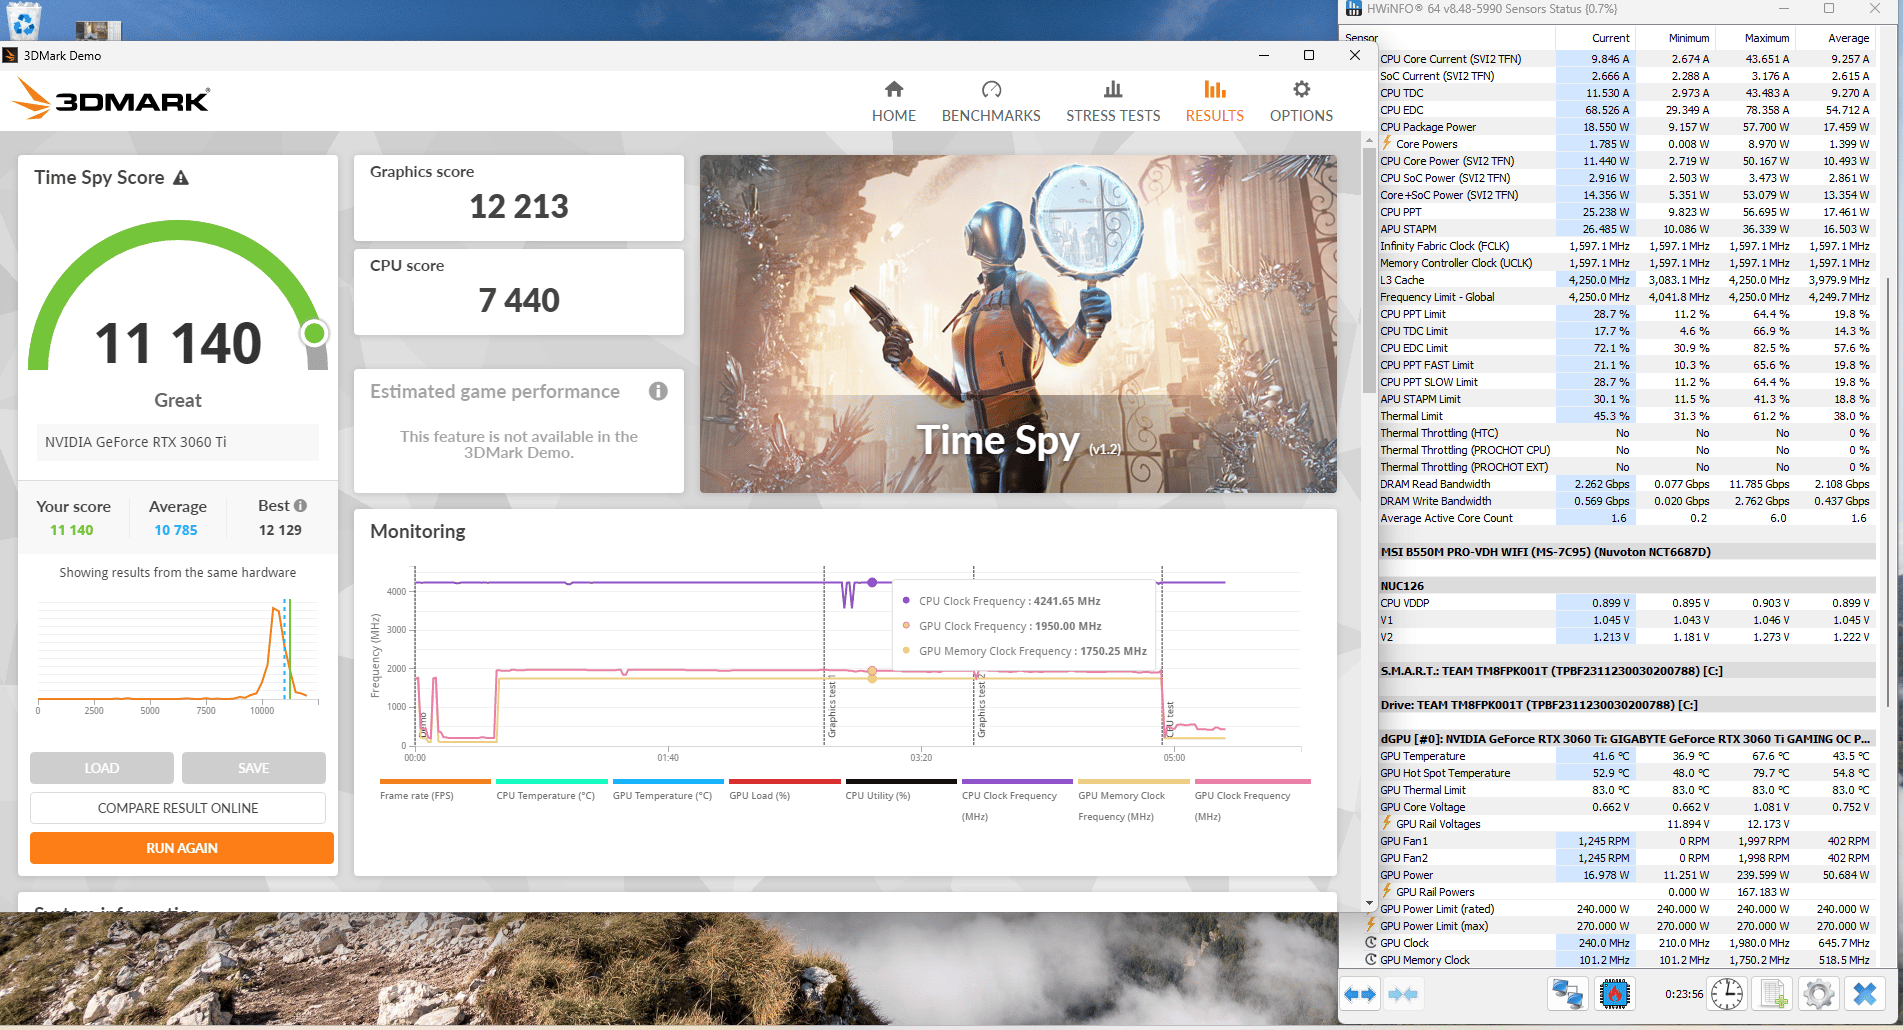This screenshot has height=1030, width=1903.
Task: Select the RESULTS tab in 3DMark
Action: (x=1215, y=102)
